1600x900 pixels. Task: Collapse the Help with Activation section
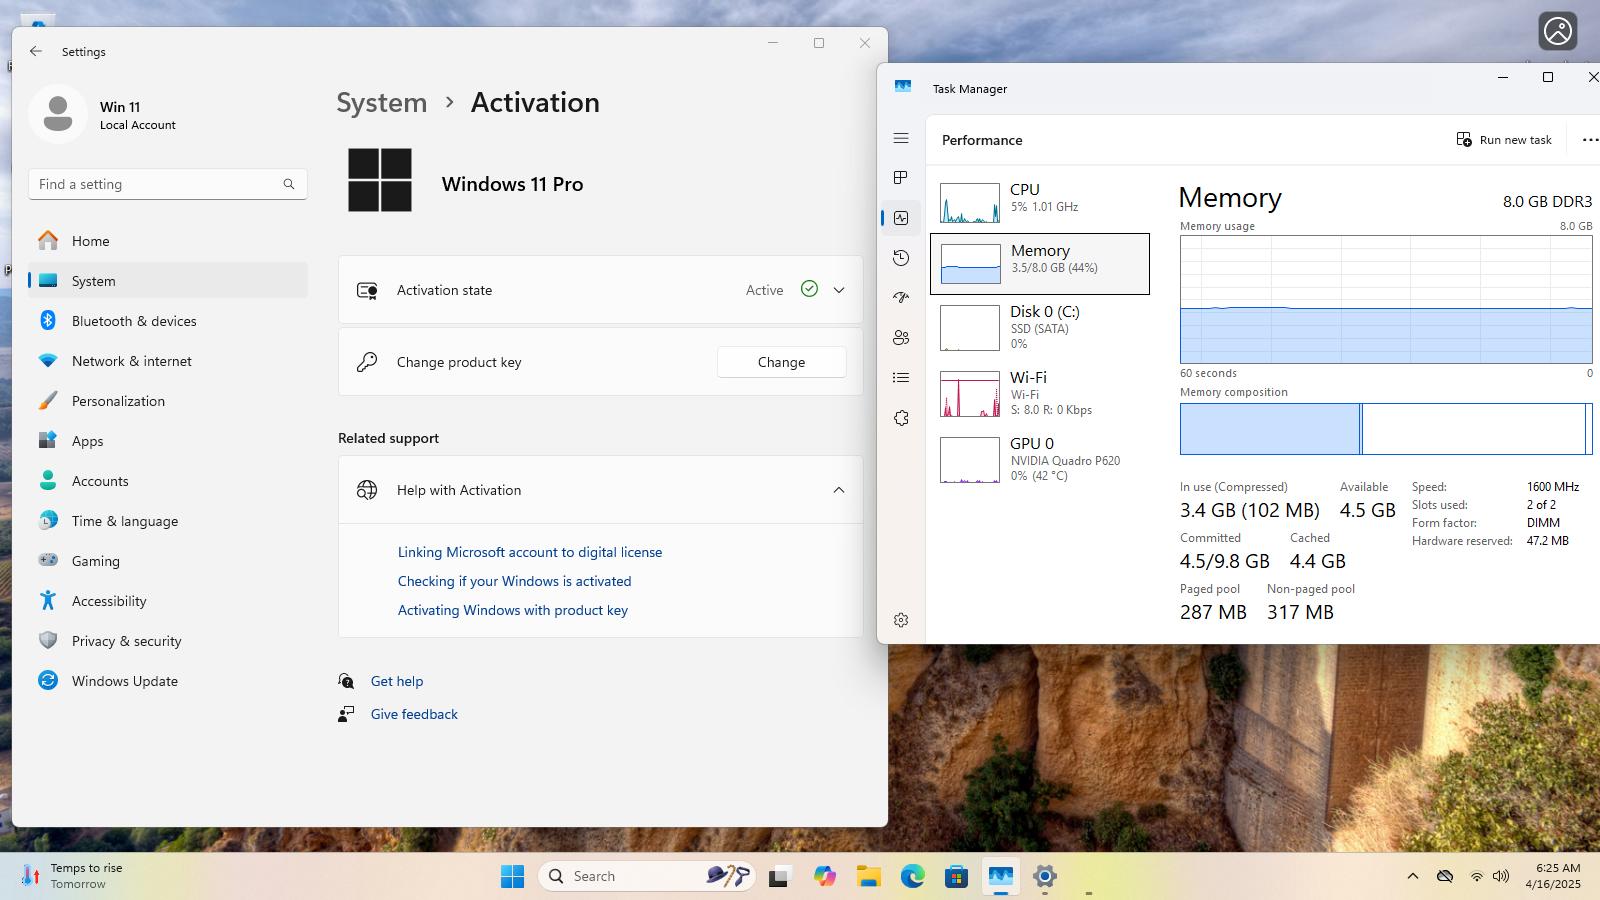tap(839, 490)
